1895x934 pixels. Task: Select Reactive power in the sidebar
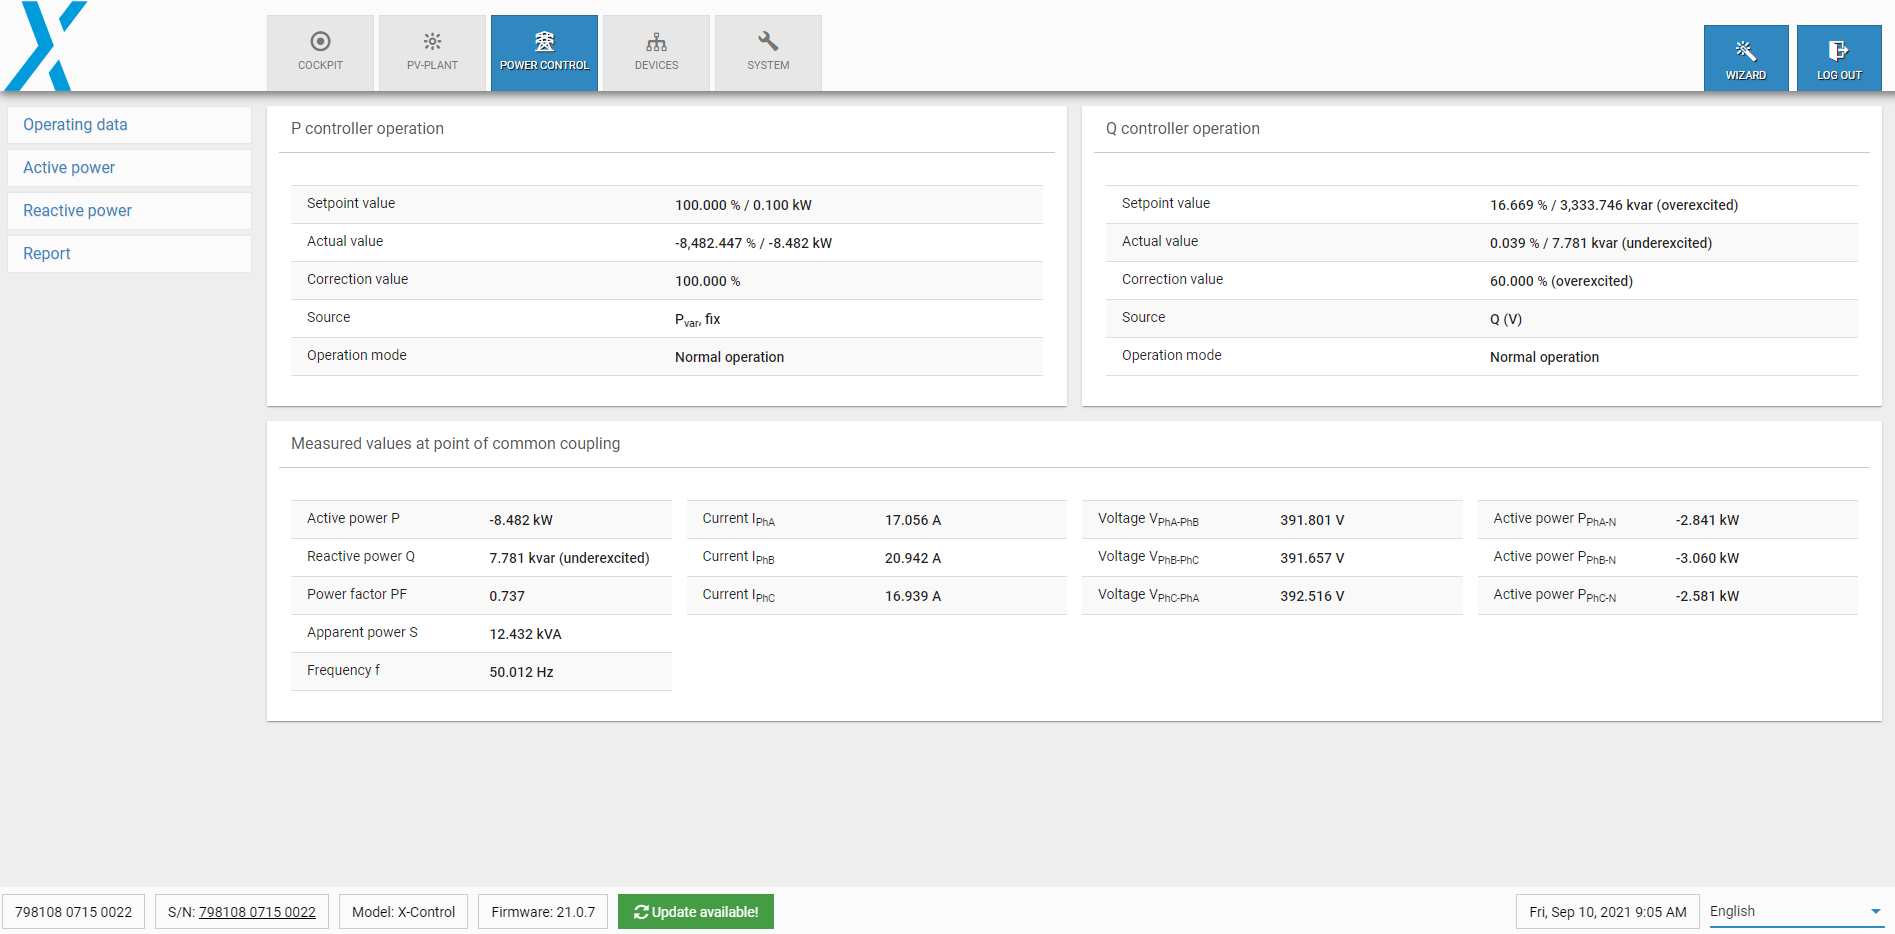(77, 211)
